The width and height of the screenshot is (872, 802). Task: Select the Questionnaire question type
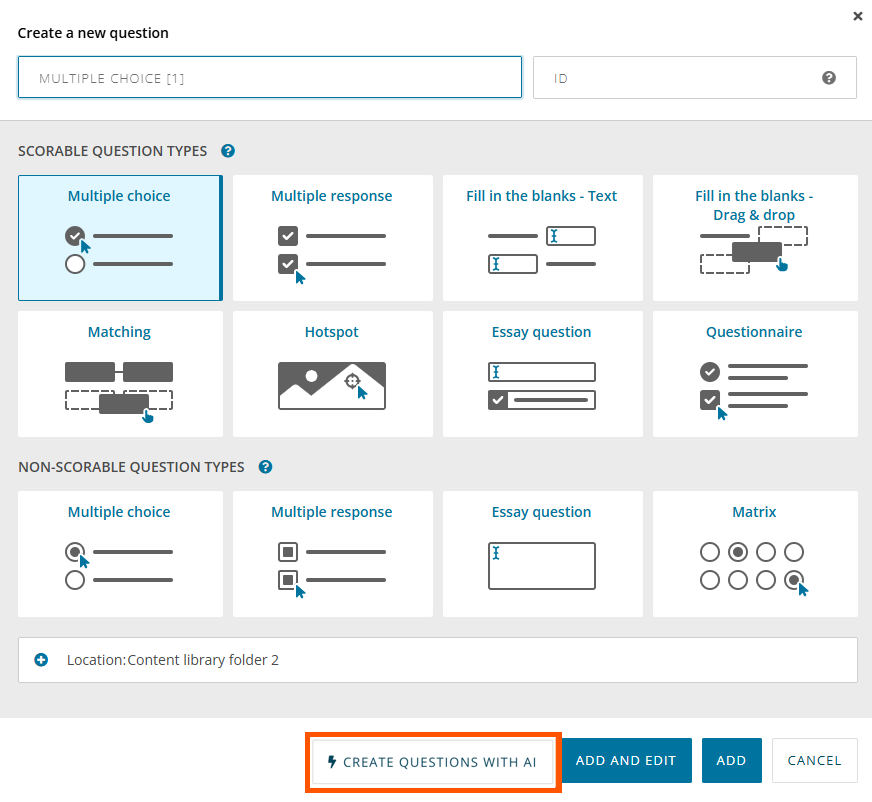click(x=754, y=374)
